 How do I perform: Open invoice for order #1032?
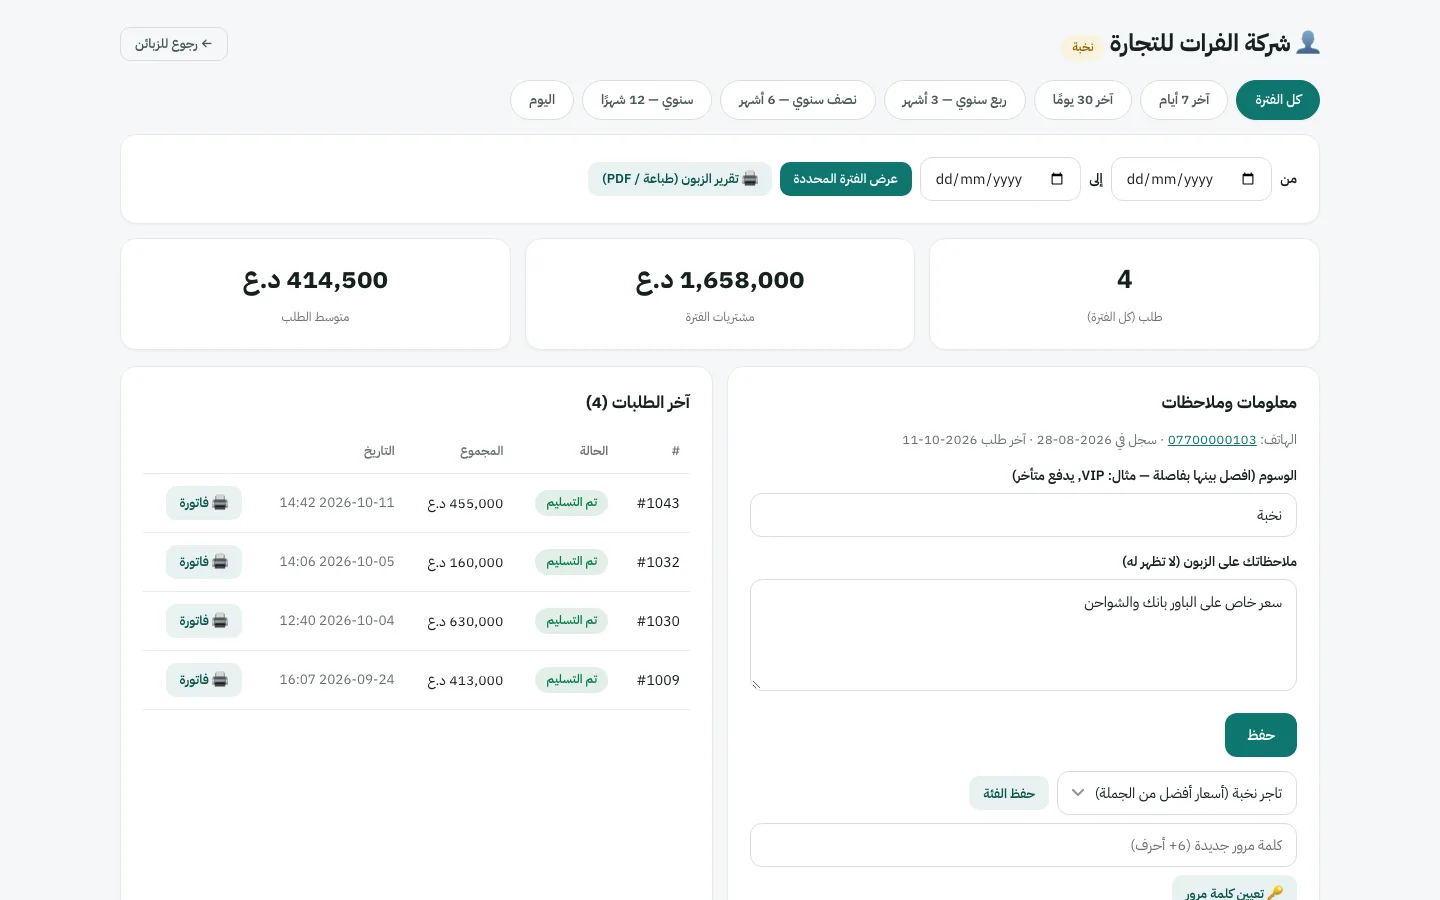[x=204, y=562]
